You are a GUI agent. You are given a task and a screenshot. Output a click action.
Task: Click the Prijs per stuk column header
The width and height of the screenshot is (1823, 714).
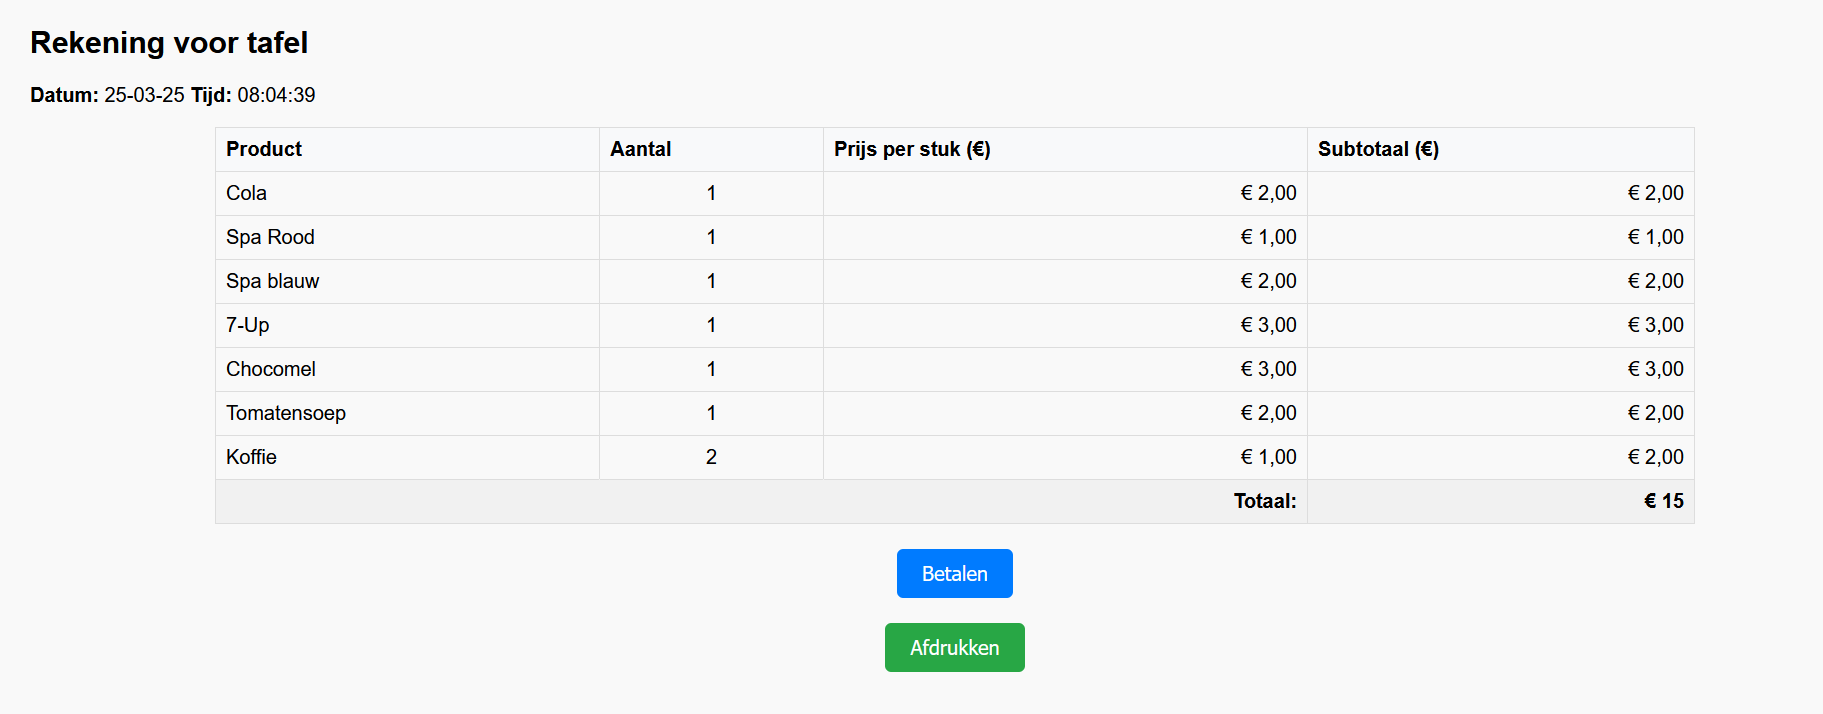911,149
